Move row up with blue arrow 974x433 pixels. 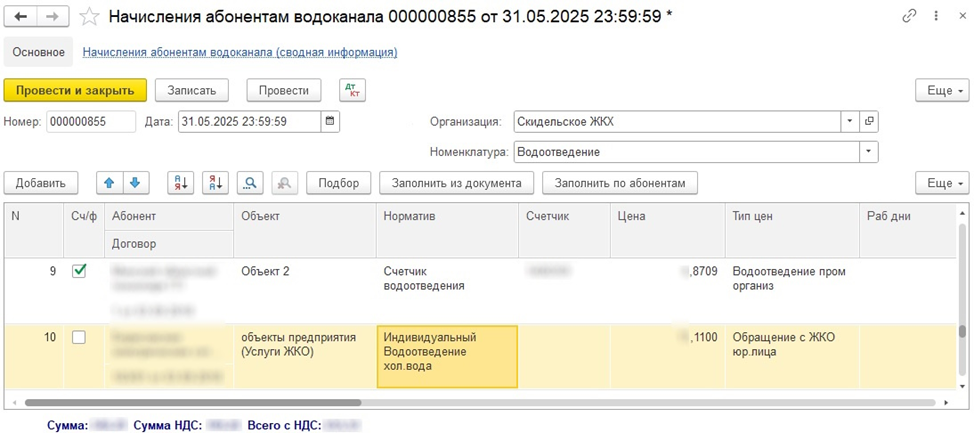(x=110, y=183)
